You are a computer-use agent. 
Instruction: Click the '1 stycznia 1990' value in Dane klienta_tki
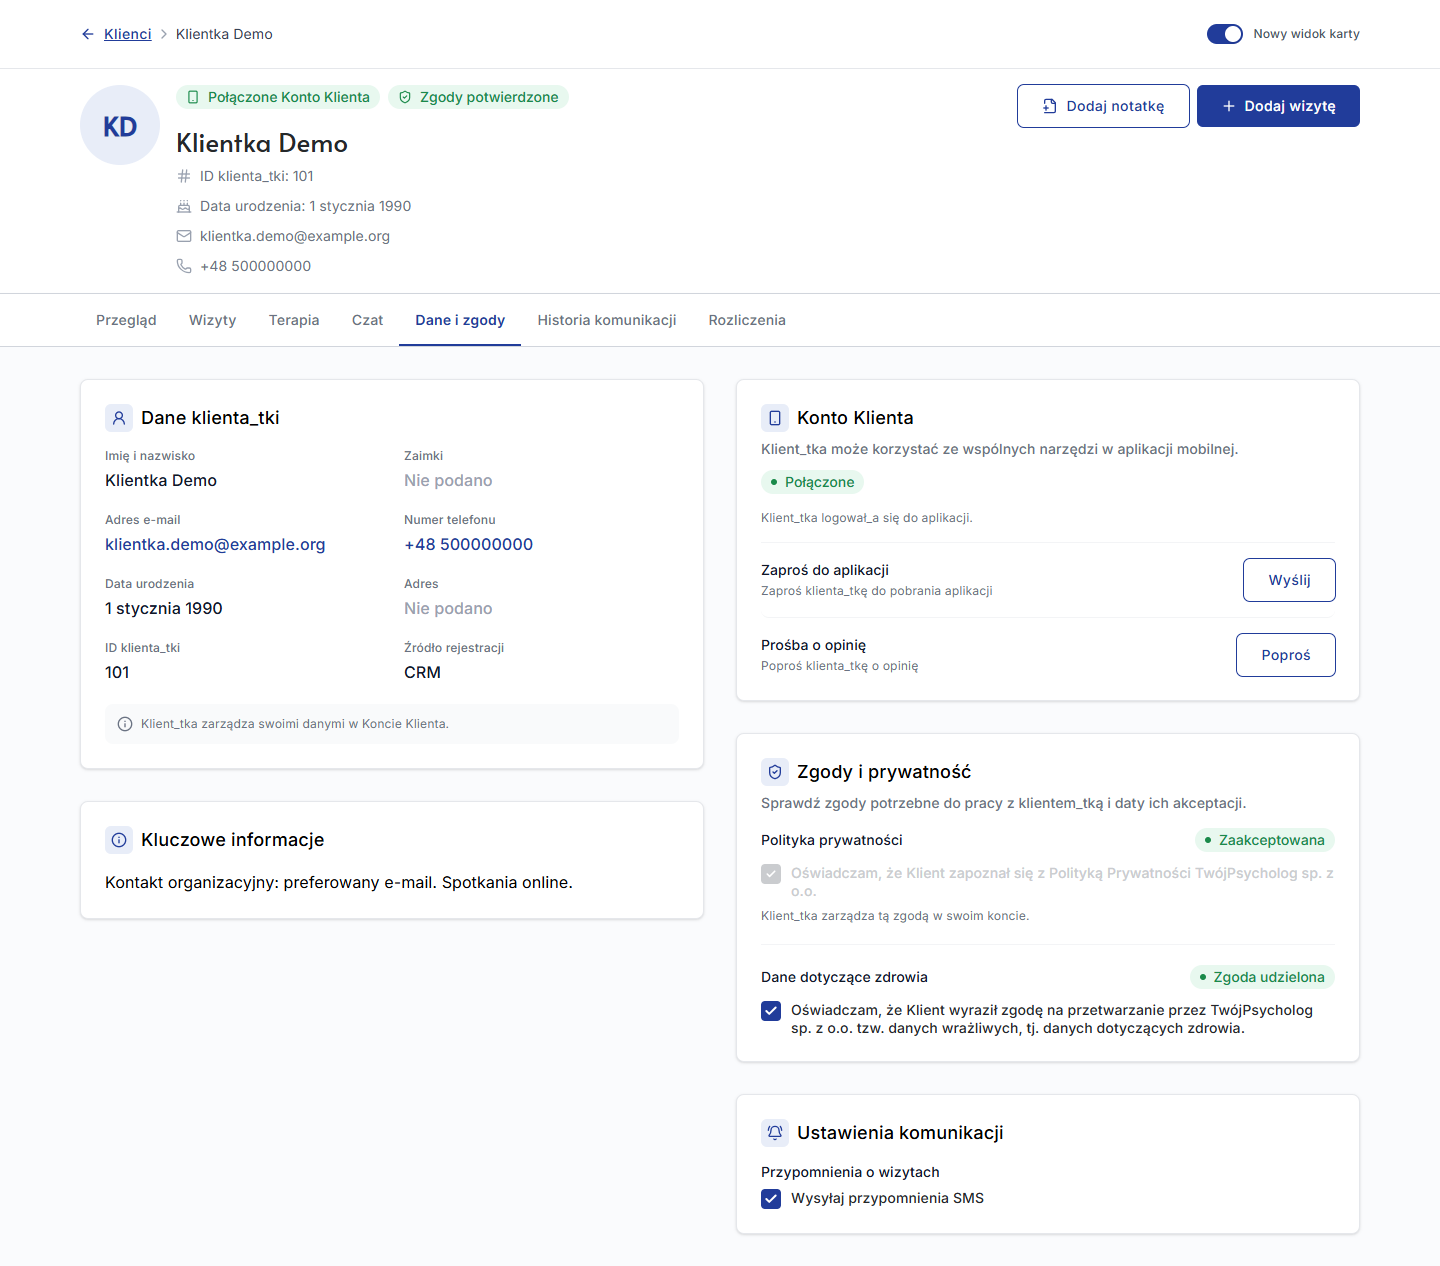tap(164, 609)
